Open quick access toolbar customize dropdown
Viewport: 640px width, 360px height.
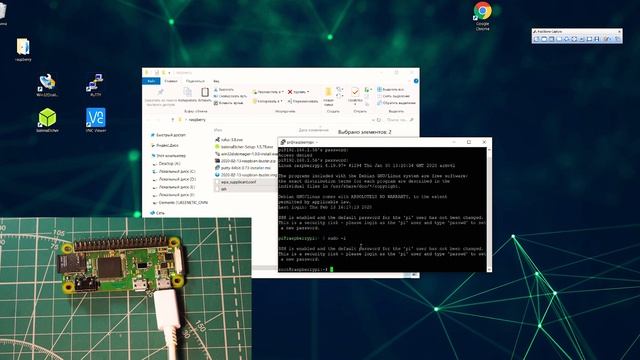169,73
